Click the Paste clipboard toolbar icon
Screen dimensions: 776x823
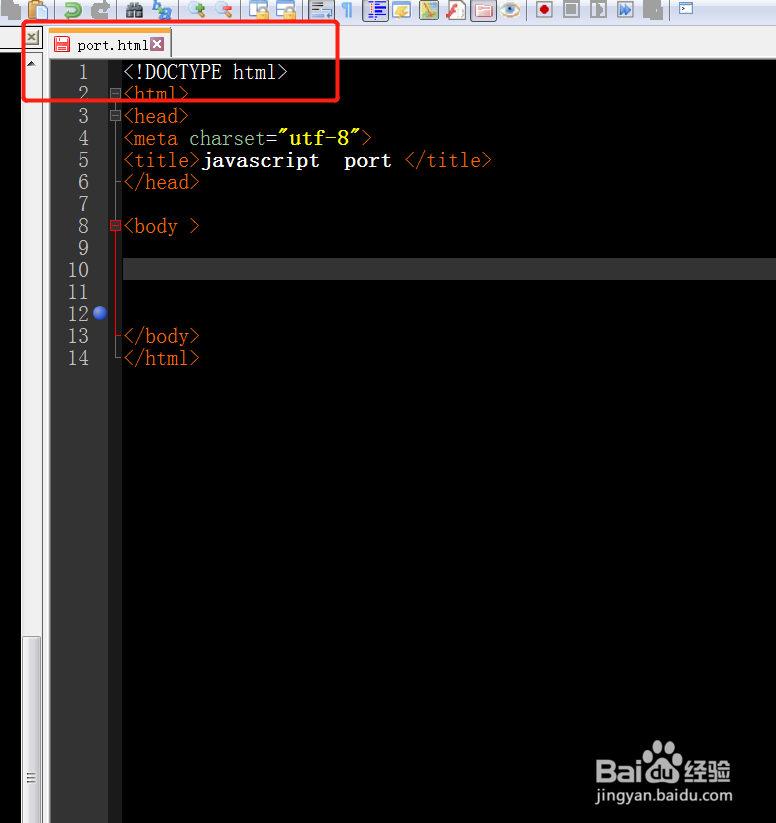38,9
